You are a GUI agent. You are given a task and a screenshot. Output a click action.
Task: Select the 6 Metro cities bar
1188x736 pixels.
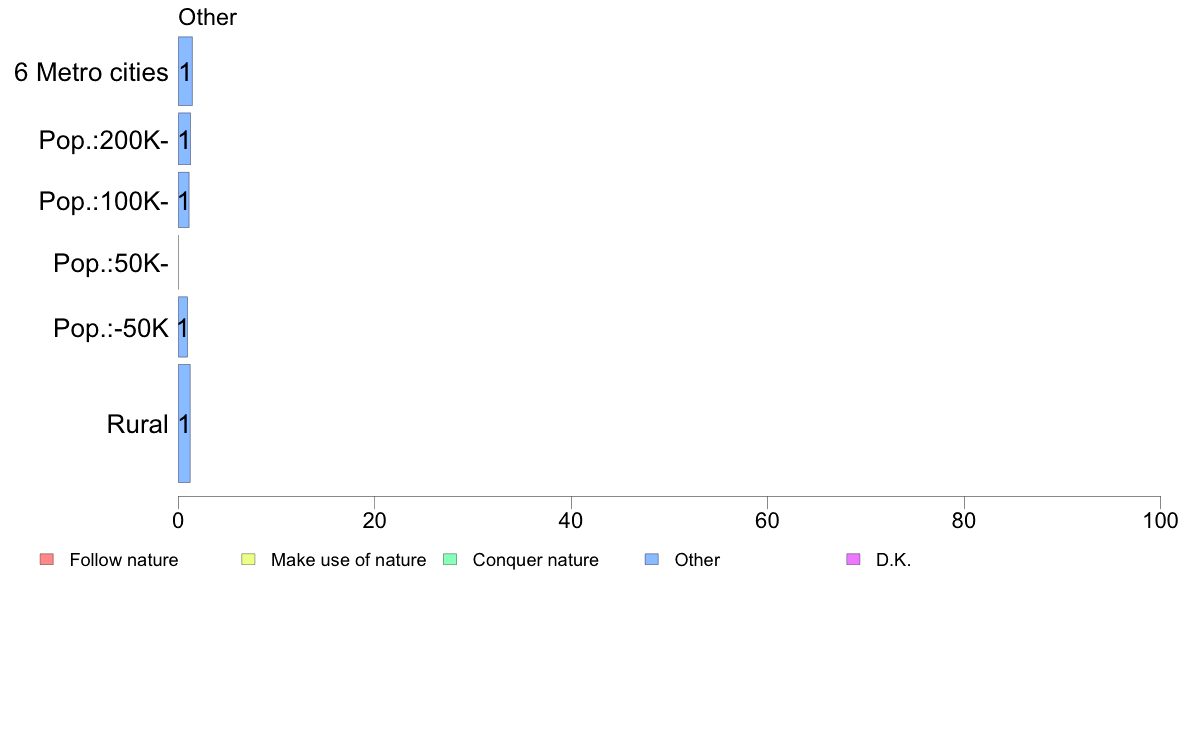(x=185, y=71)
